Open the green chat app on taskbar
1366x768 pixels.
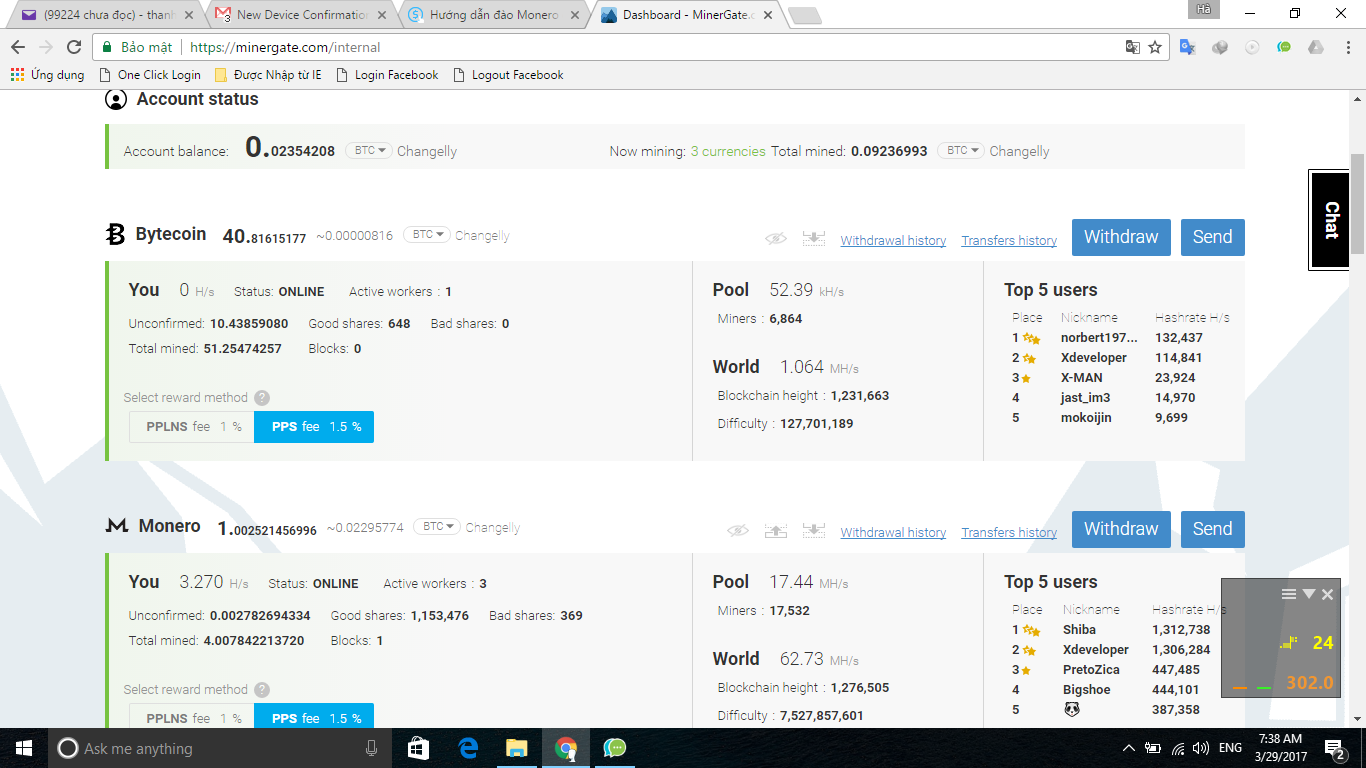pyautogui.click(x=615, y=748)
